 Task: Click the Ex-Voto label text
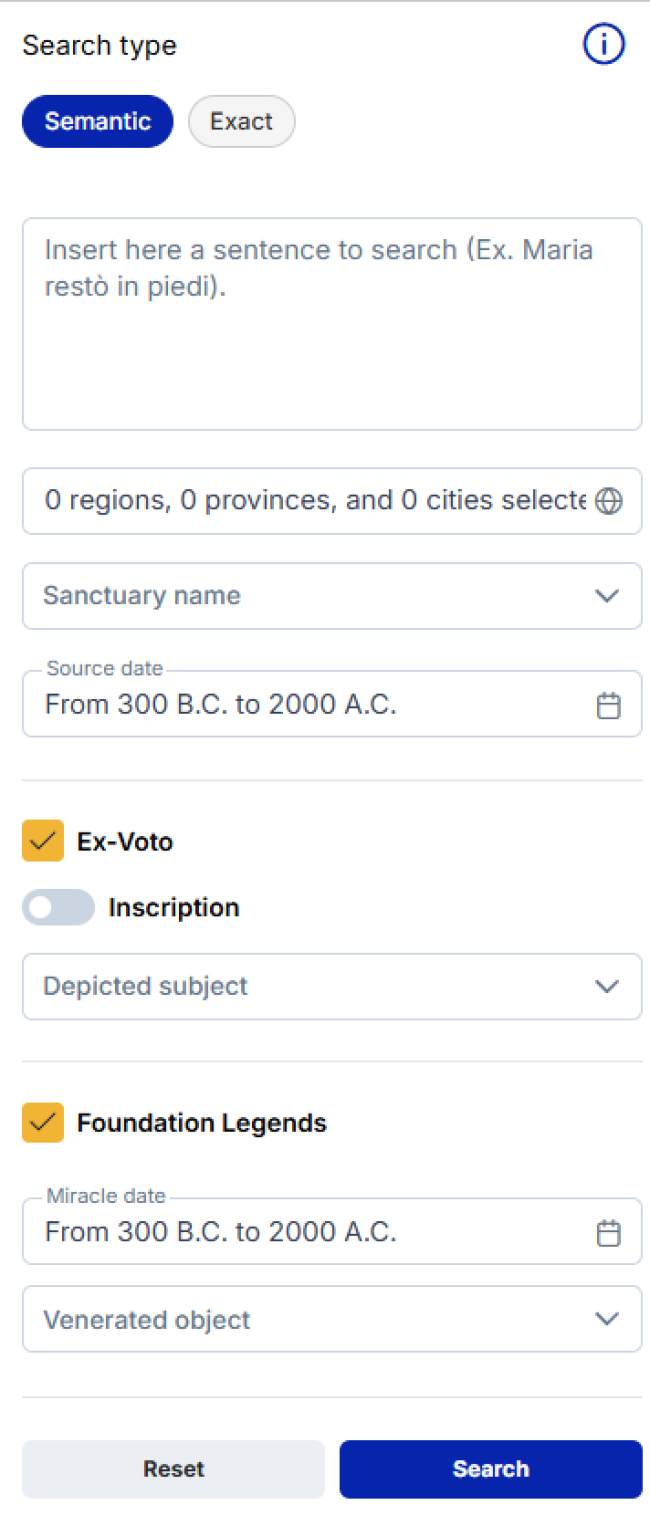pos(125,842)
